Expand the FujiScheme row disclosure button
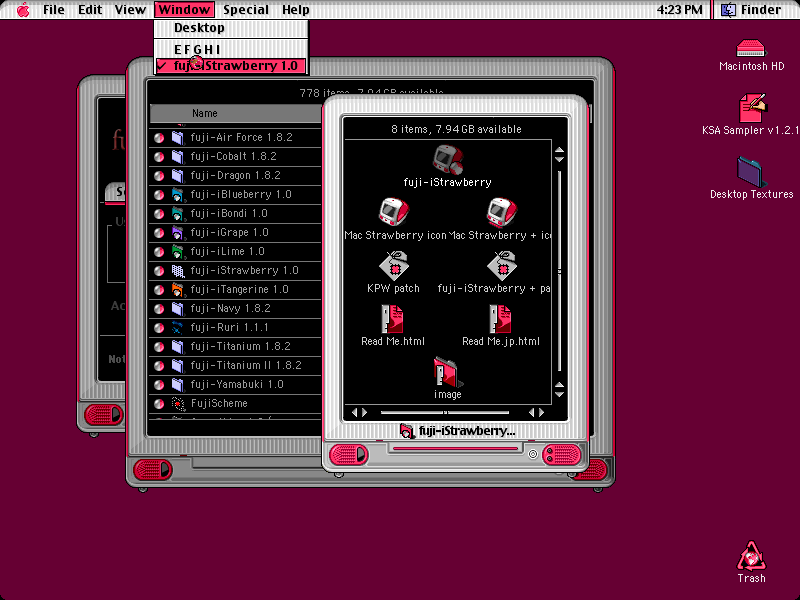 point(159,404)
